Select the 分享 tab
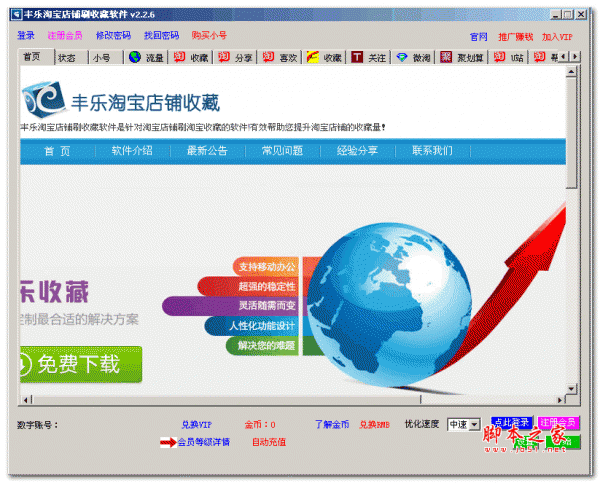 tap(235, 58)
